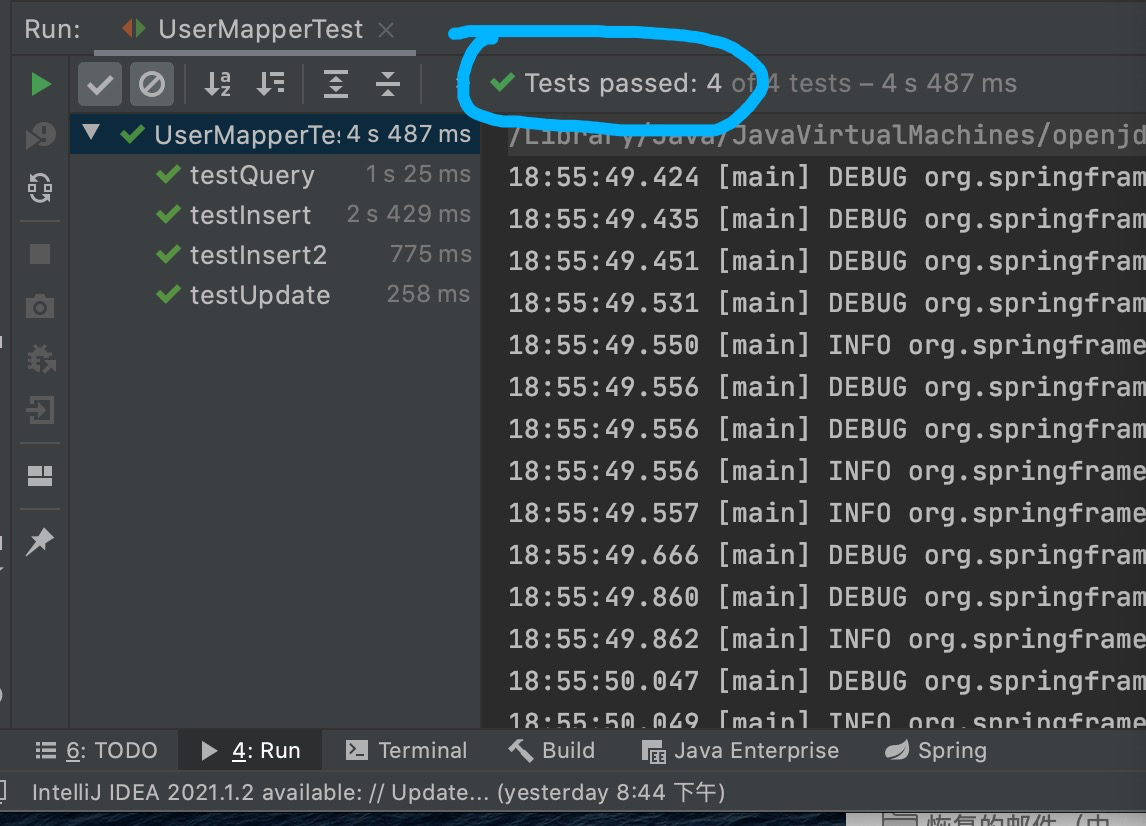
Task: Click the IntelliJ IDEA update notification text
Action: point(376,793)
